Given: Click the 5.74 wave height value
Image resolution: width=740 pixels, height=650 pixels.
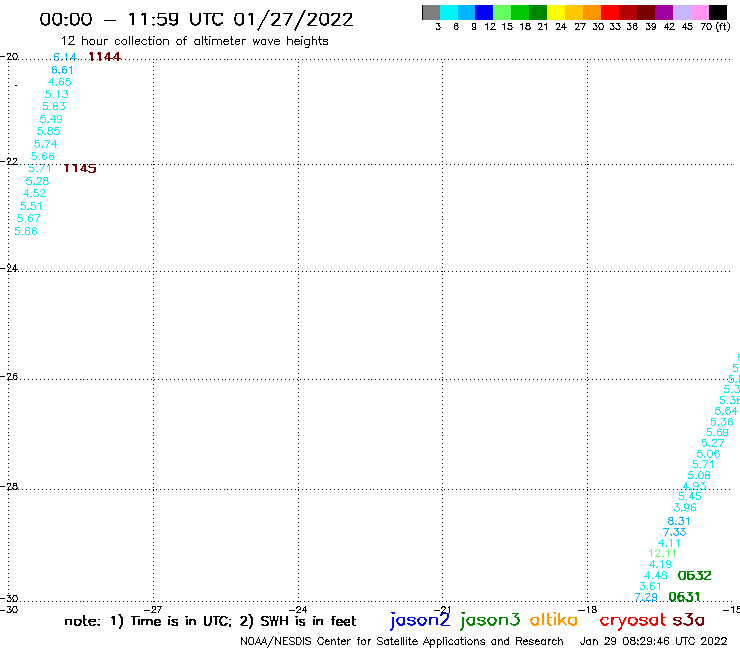Looking at the screenshot, I should tap(45, 144).
